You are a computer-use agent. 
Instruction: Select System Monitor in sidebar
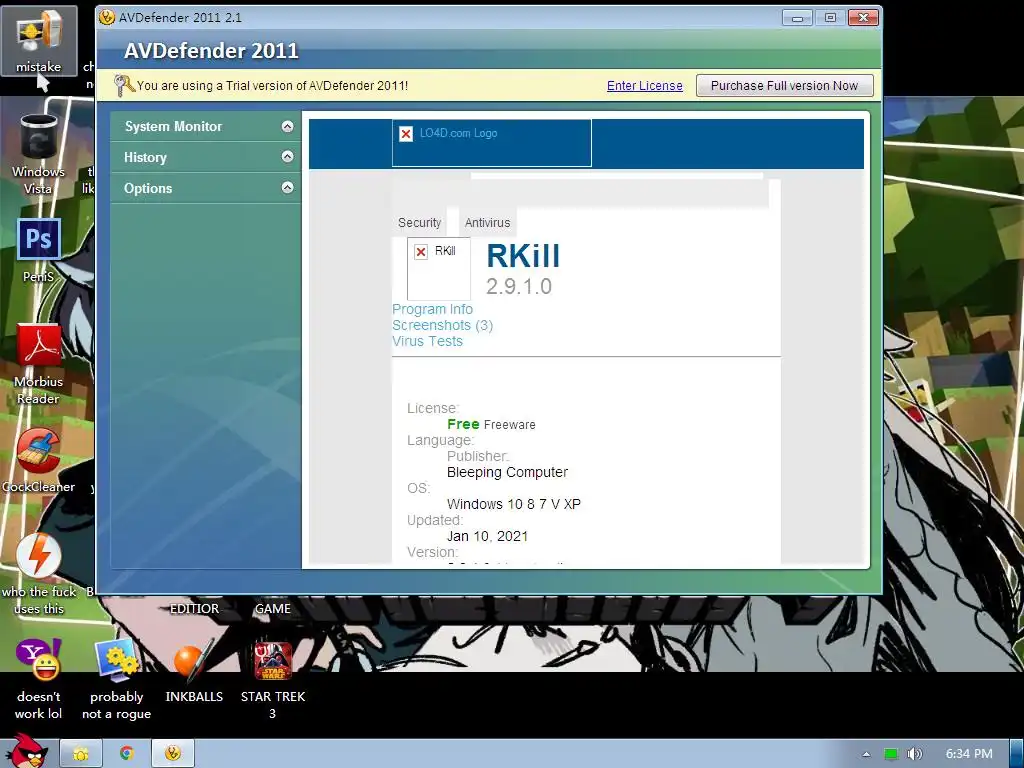173,126
